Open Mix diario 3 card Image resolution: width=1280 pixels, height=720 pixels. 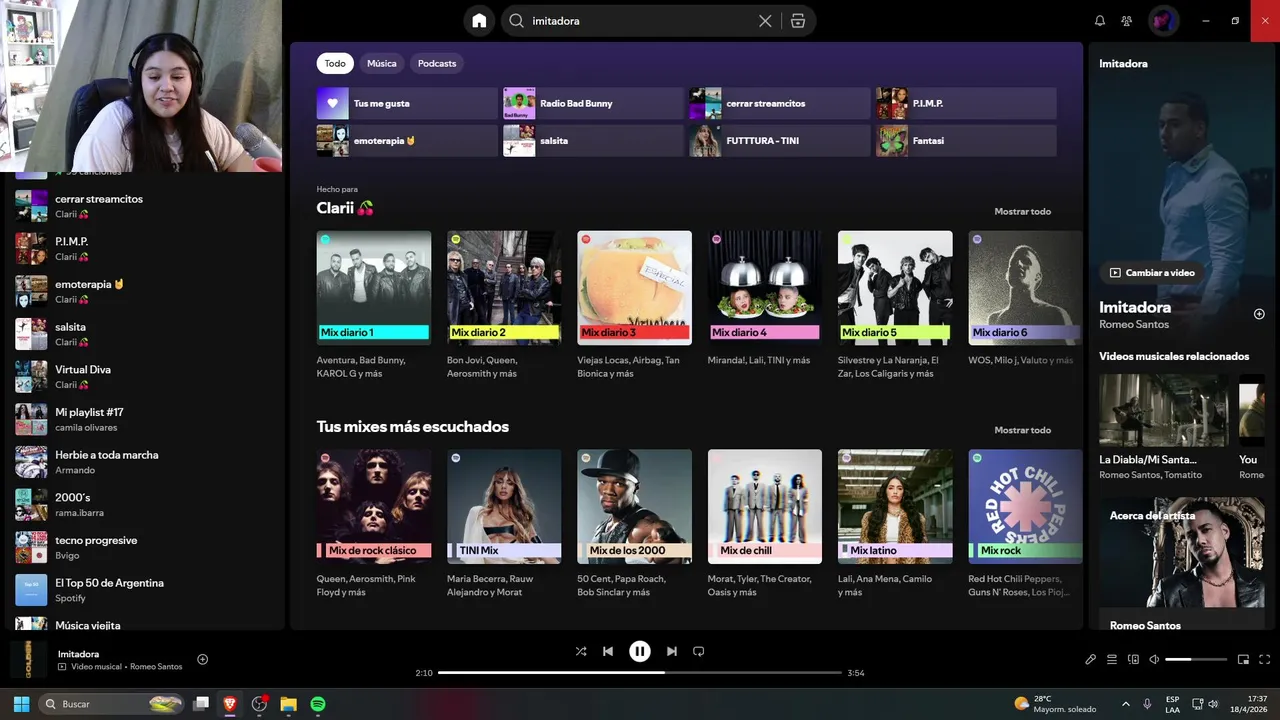point(634,305)
